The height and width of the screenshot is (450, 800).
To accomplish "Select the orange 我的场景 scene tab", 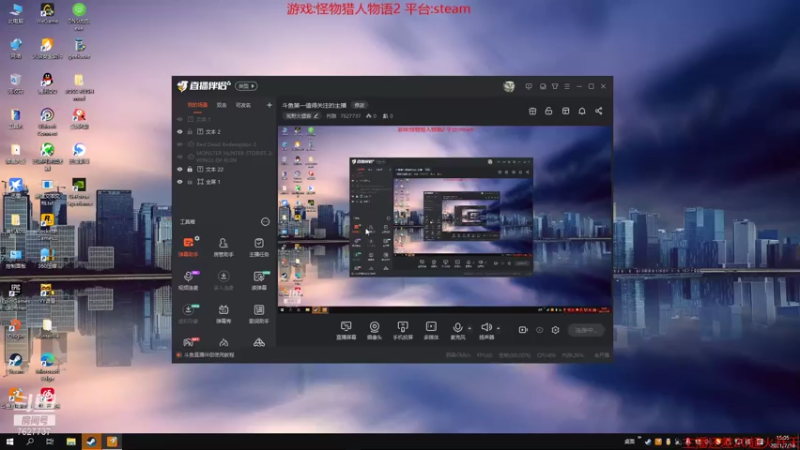I will [x=197, y=105].
